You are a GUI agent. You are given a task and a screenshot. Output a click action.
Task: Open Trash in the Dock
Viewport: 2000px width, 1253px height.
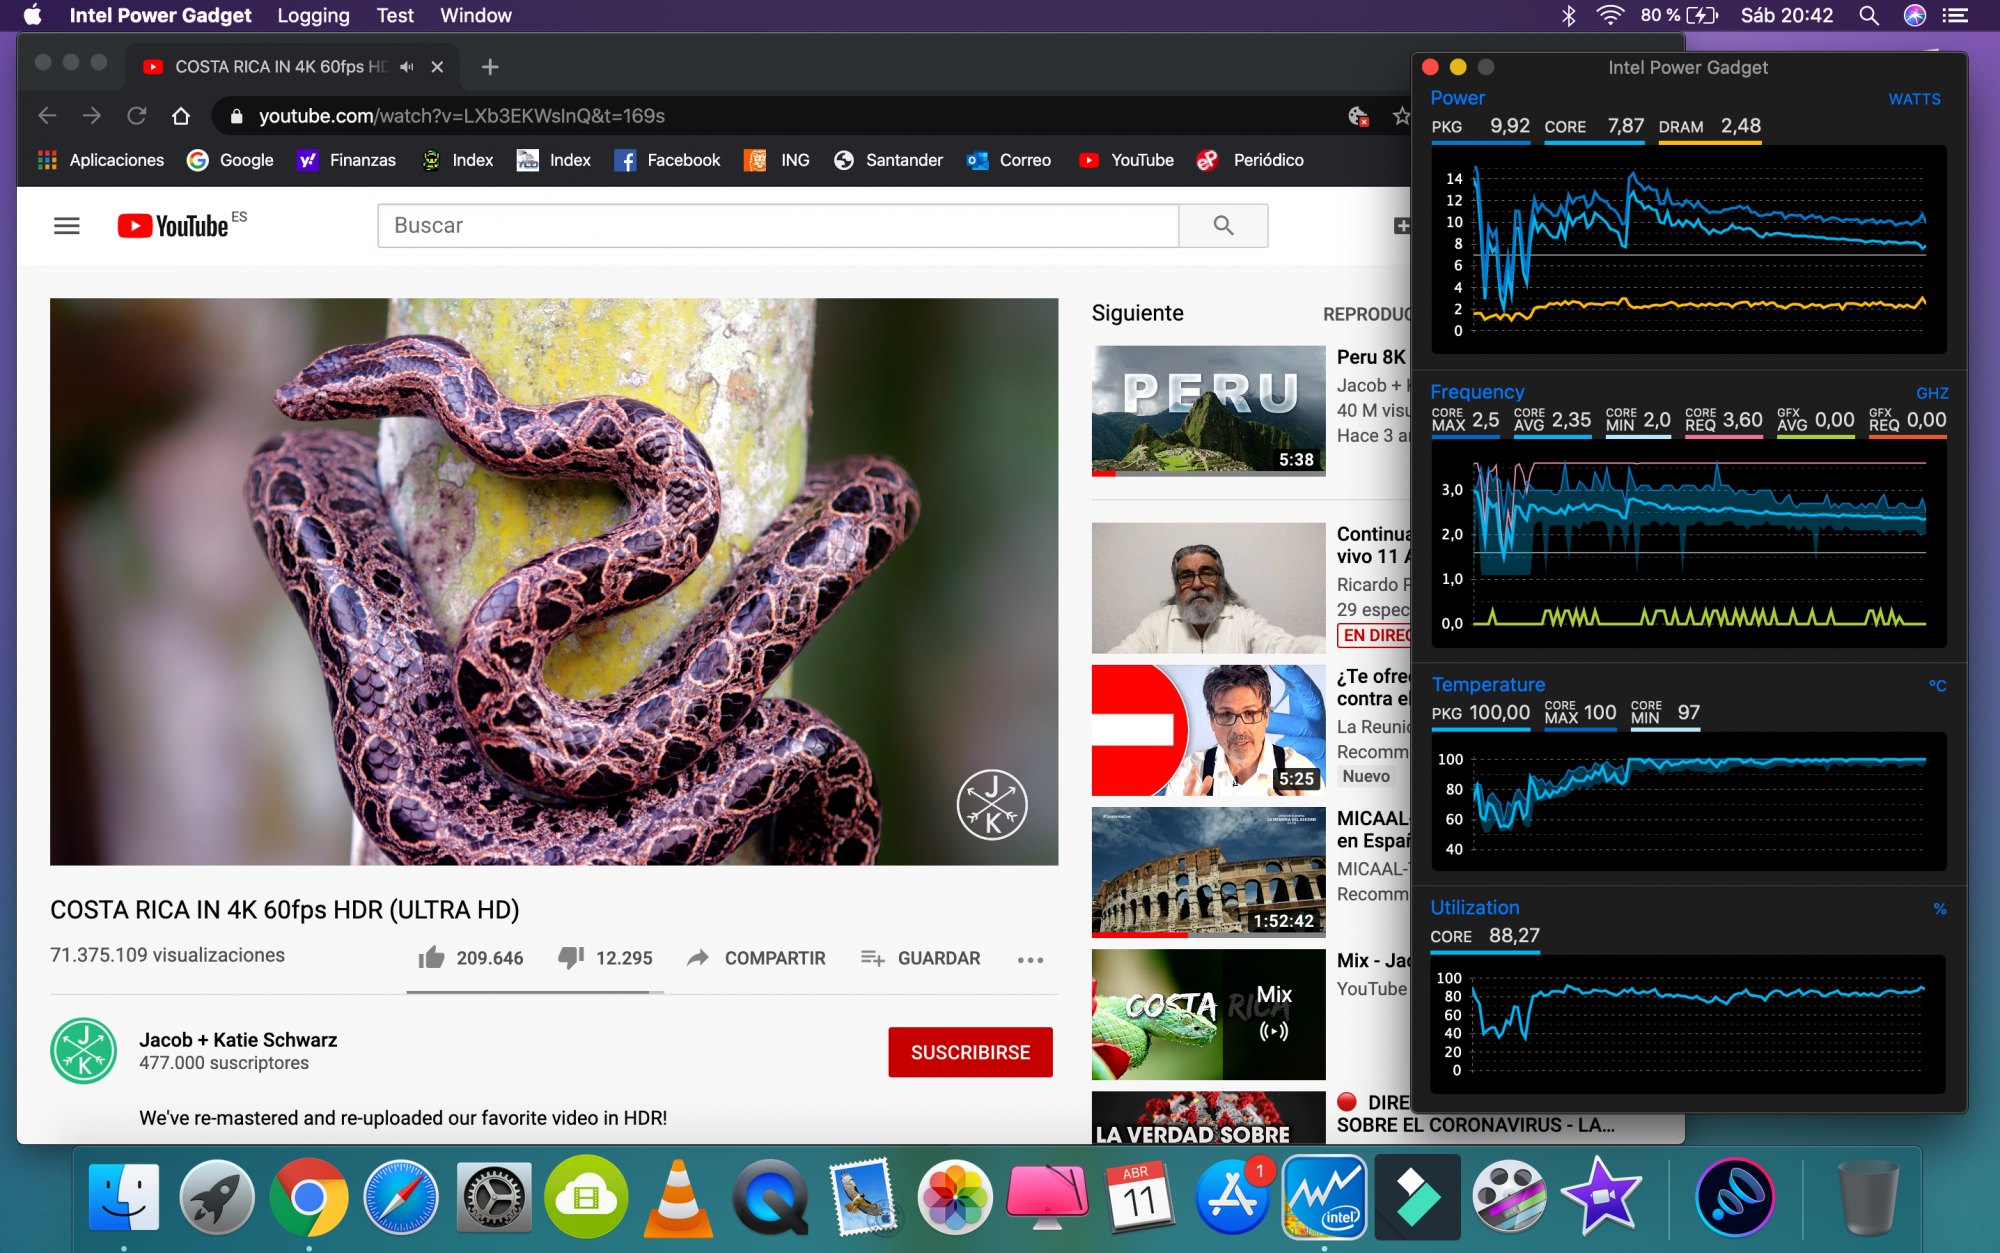(x=1868, y=1196)
